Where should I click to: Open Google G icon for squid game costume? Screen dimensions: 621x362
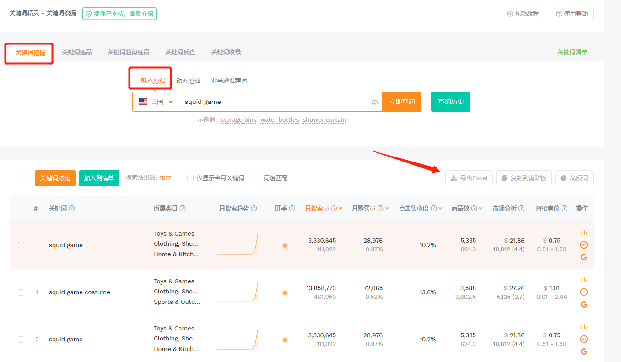(584, 305)
